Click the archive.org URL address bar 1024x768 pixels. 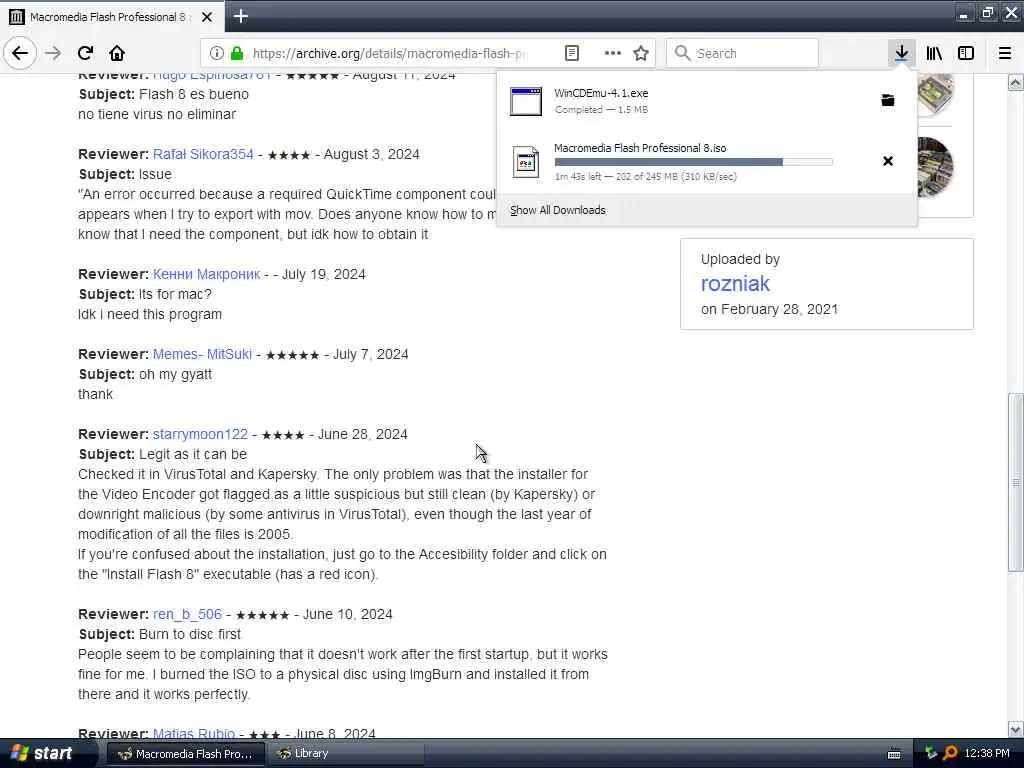tap(388, 53)
